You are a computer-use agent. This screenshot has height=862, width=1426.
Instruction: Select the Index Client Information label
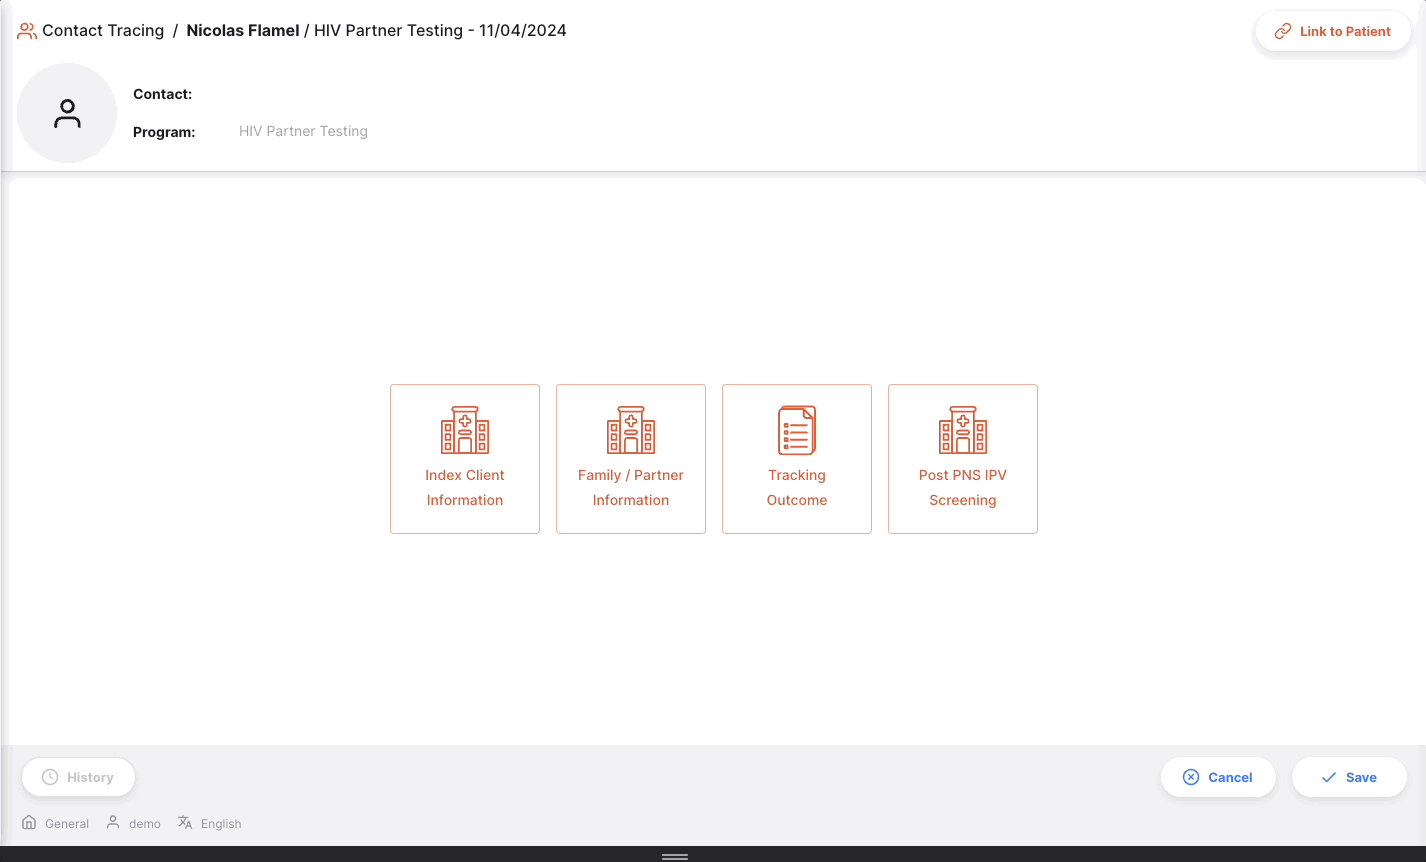click(x=465, y=488)
